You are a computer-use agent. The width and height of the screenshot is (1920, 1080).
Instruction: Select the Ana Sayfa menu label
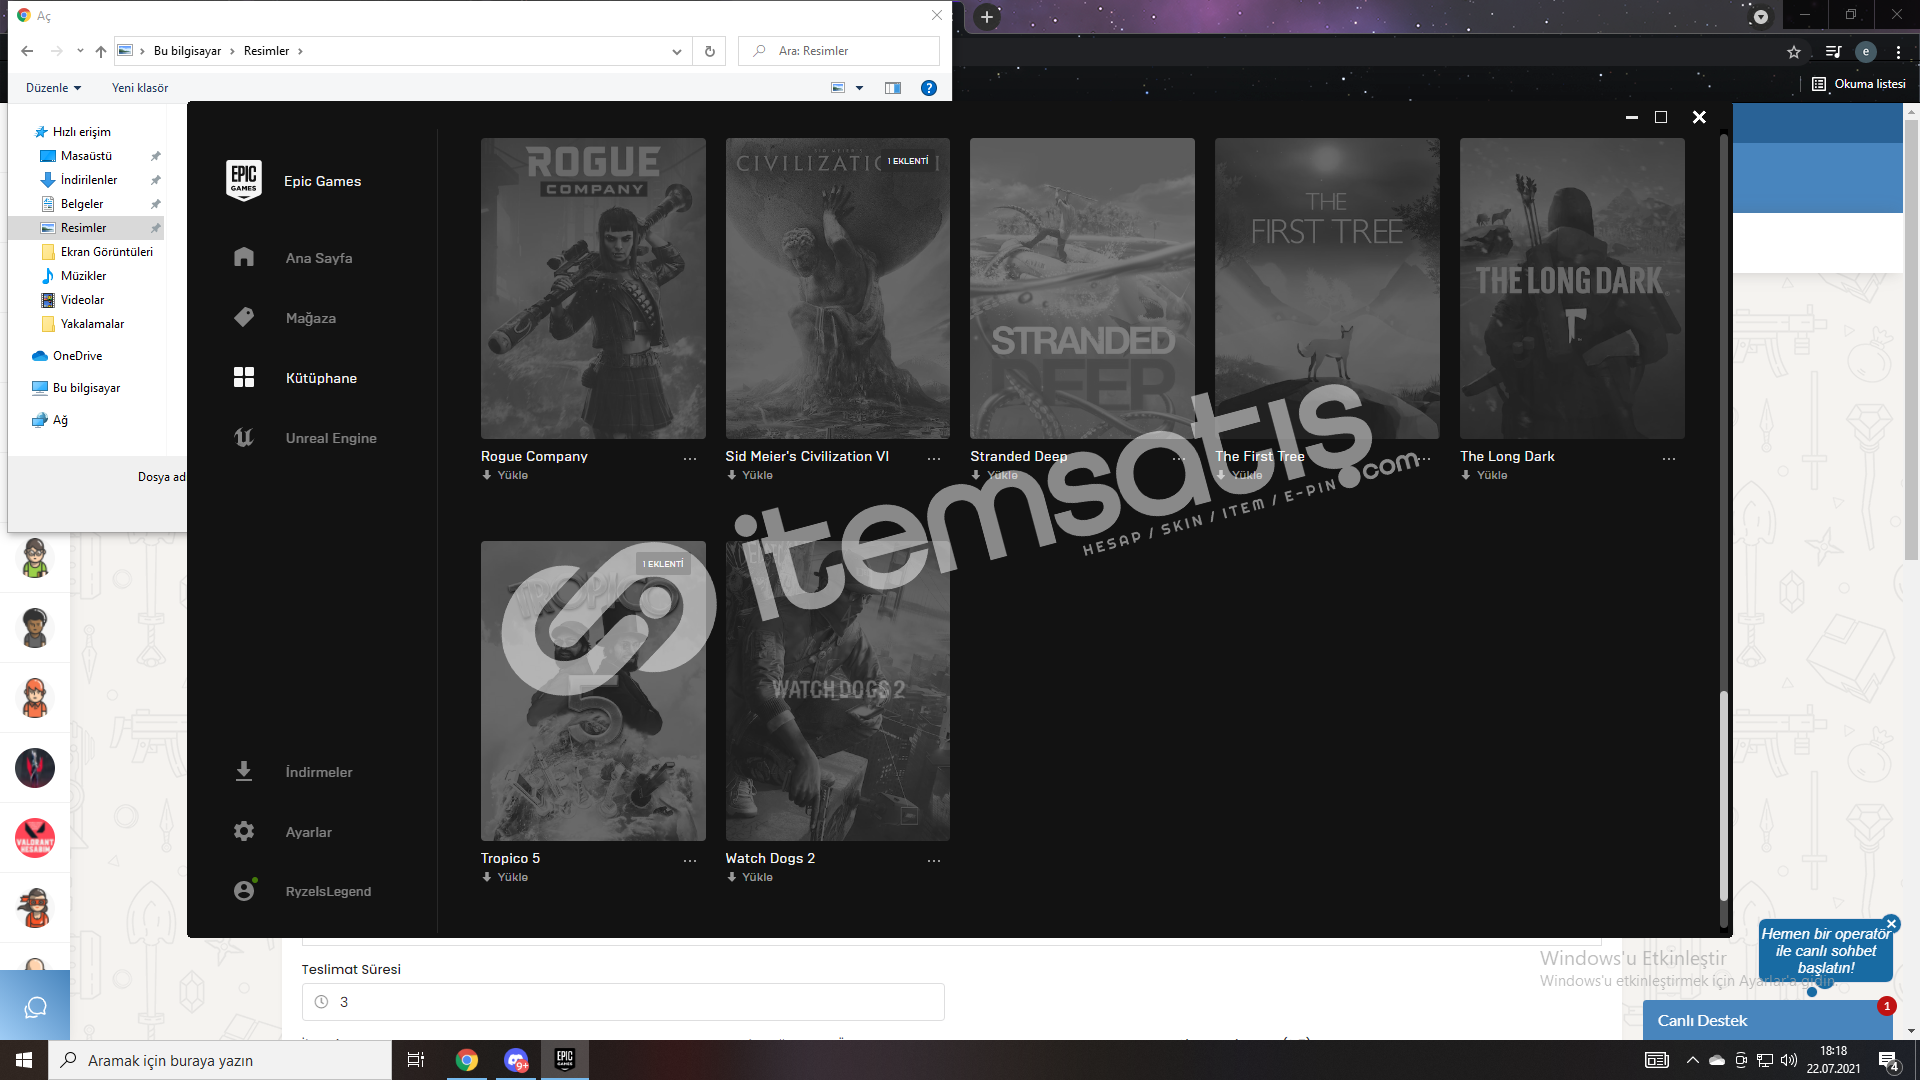point(319,258)
